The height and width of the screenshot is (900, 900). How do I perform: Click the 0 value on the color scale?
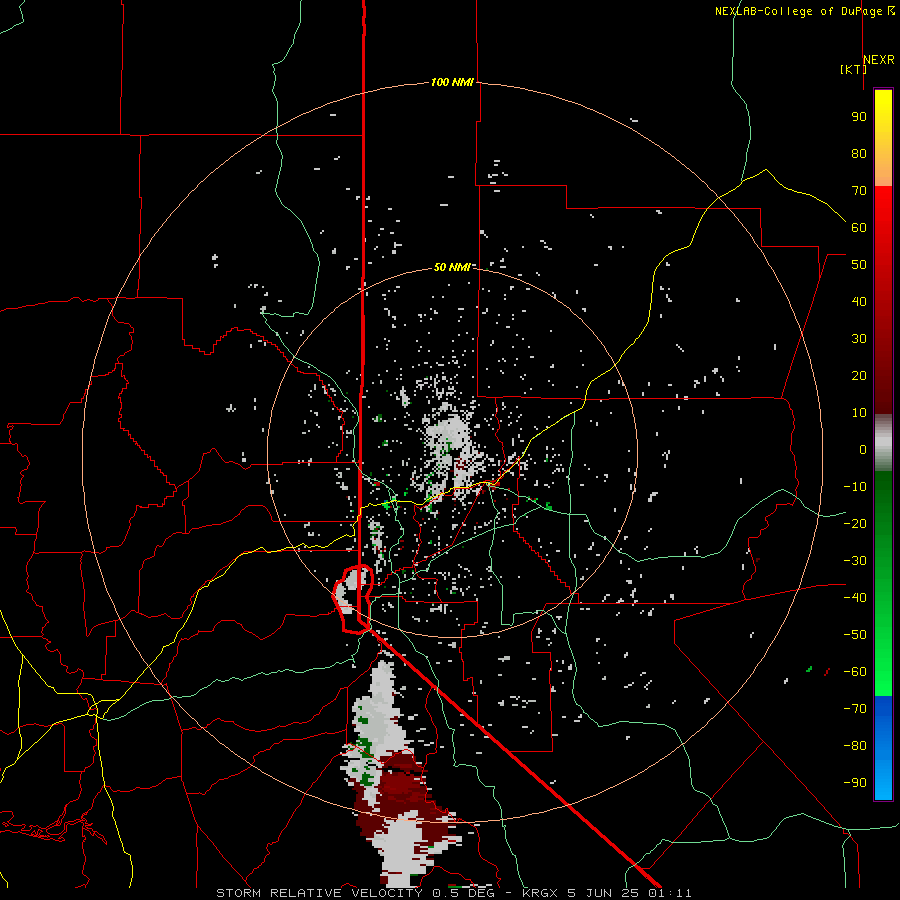[863, 450]
